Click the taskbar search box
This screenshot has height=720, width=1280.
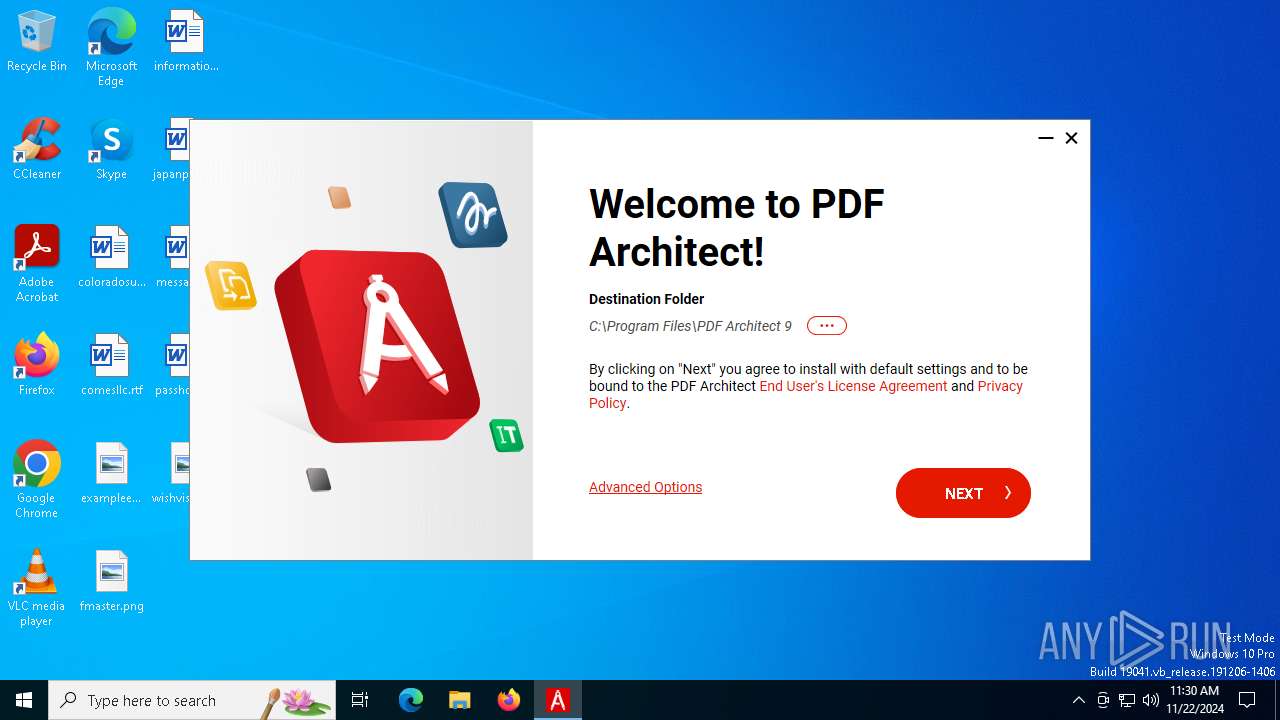point(192,700)
